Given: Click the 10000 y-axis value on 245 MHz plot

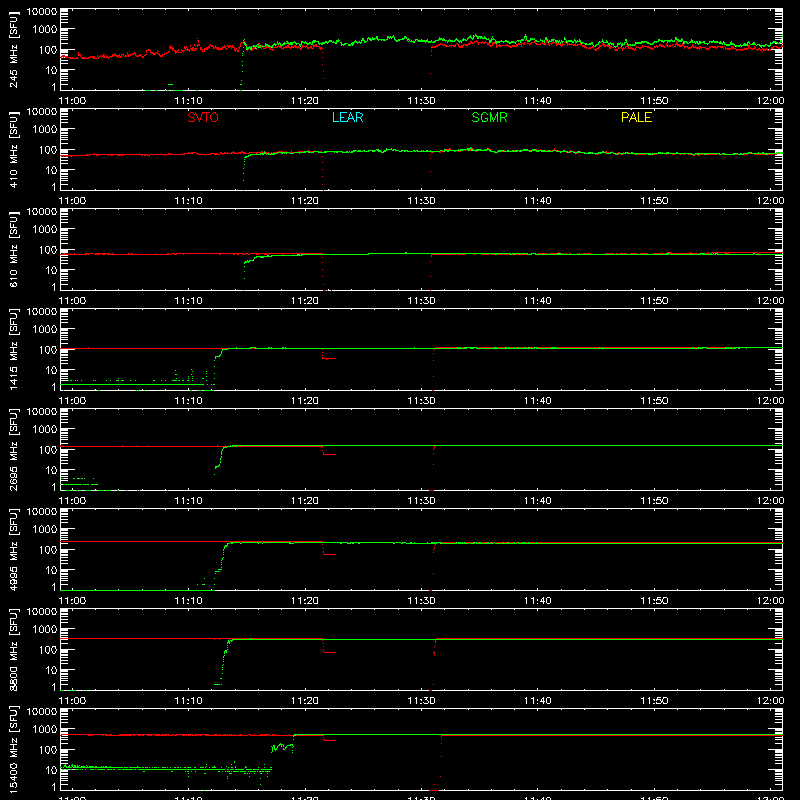Looking at the screenshot, I should (x=42, y=12).
